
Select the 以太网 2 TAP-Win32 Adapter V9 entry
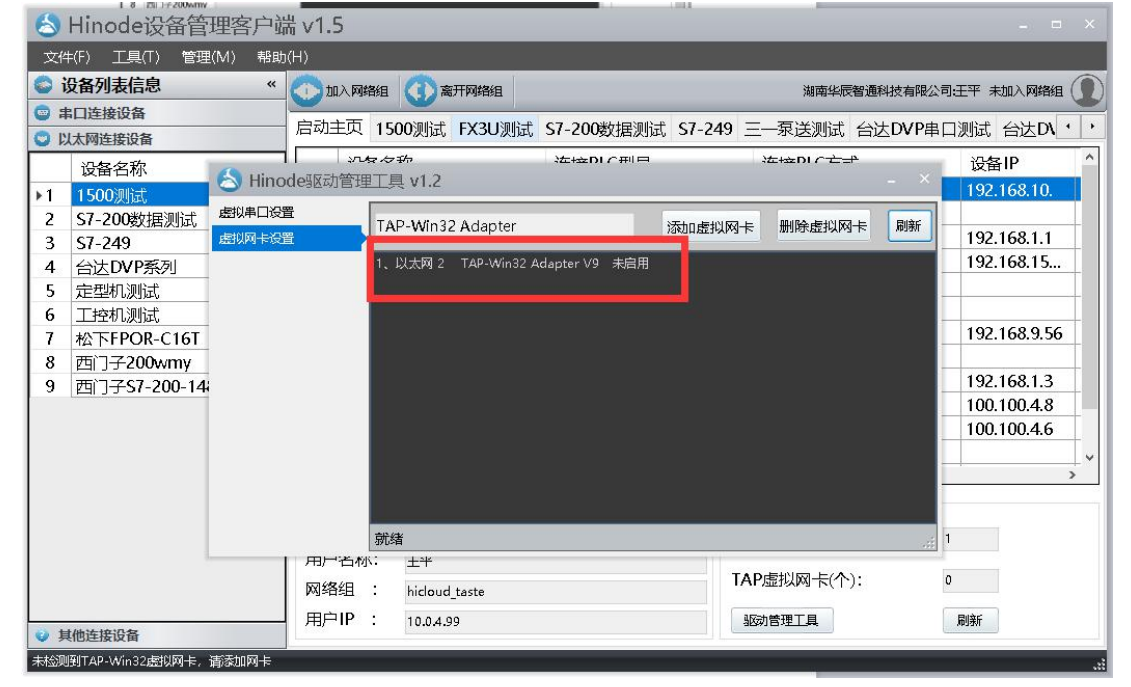pos(512,263)
